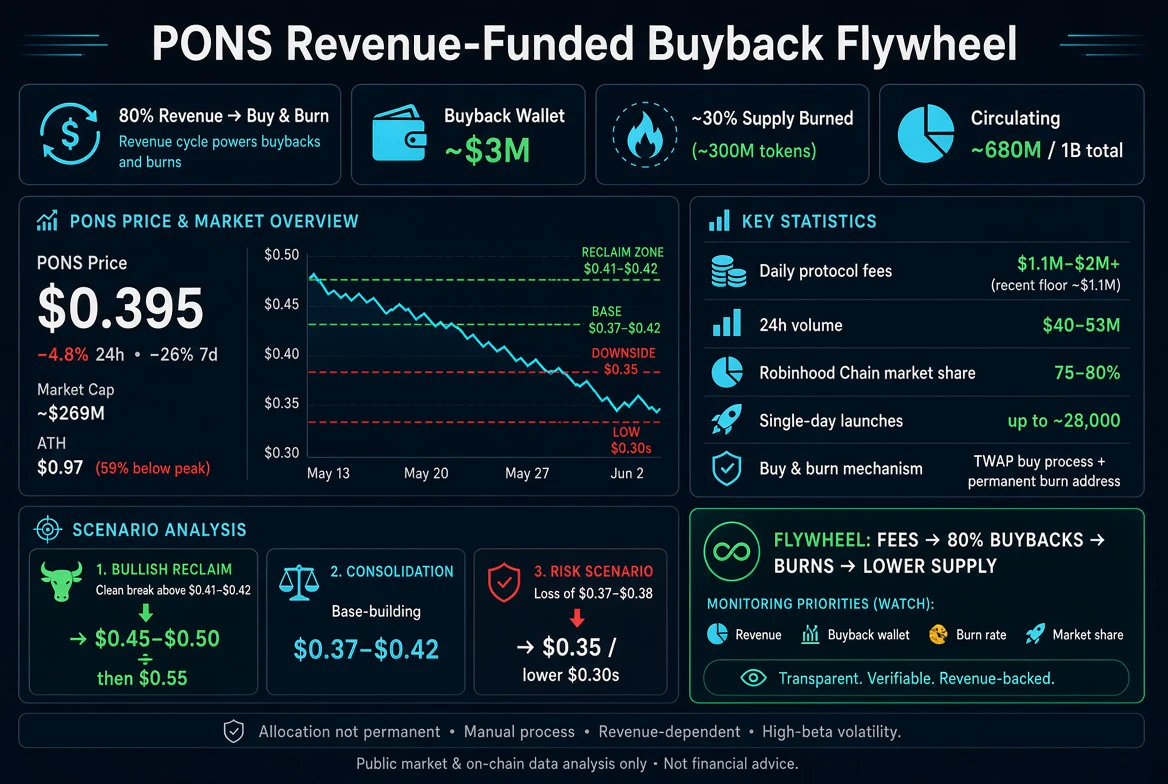
Task: Click the Buyback Wallet icon
Action: tap(399, 133)
